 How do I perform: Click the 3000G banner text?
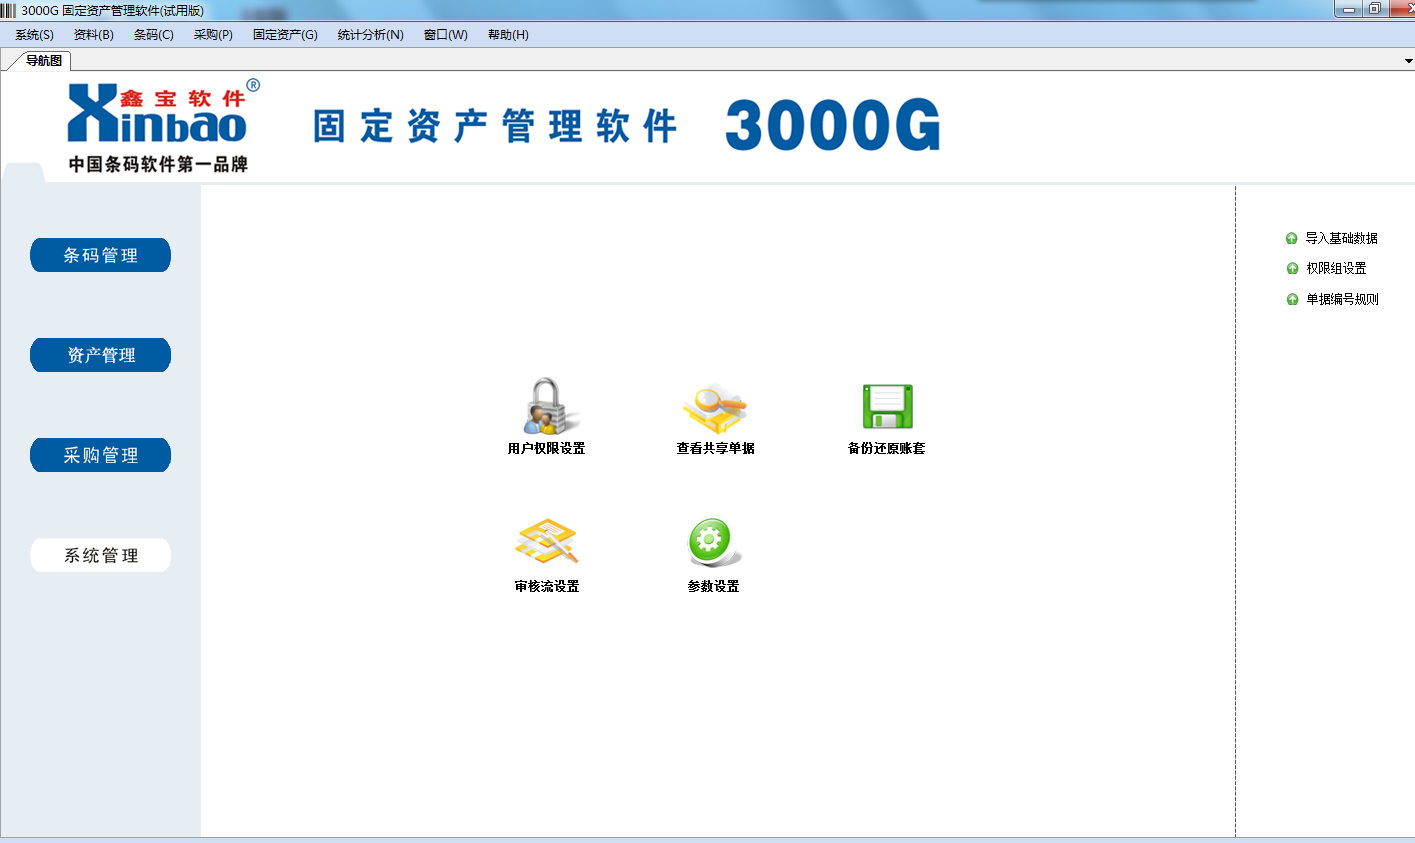833,125
